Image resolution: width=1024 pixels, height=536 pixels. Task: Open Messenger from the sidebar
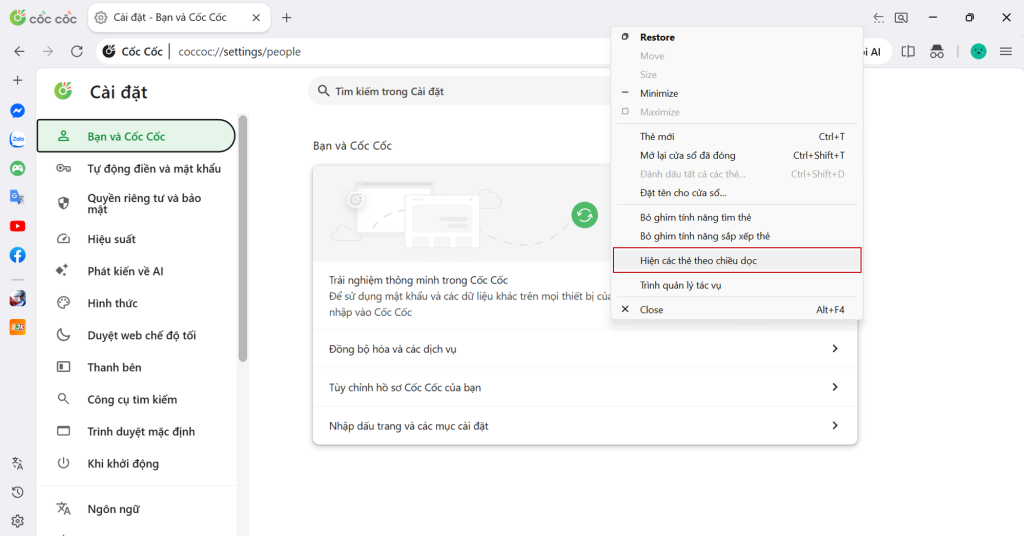[18, 111]
